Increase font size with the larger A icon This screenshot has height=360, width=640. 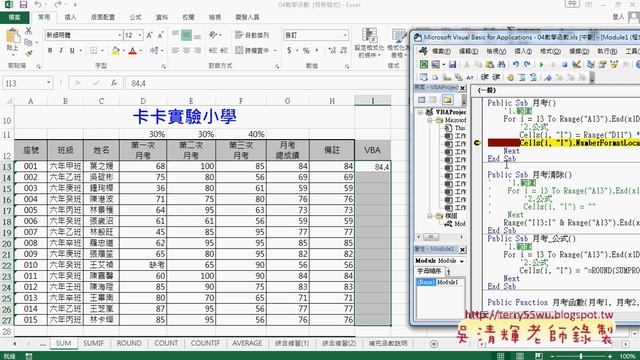tap(149, 35)
